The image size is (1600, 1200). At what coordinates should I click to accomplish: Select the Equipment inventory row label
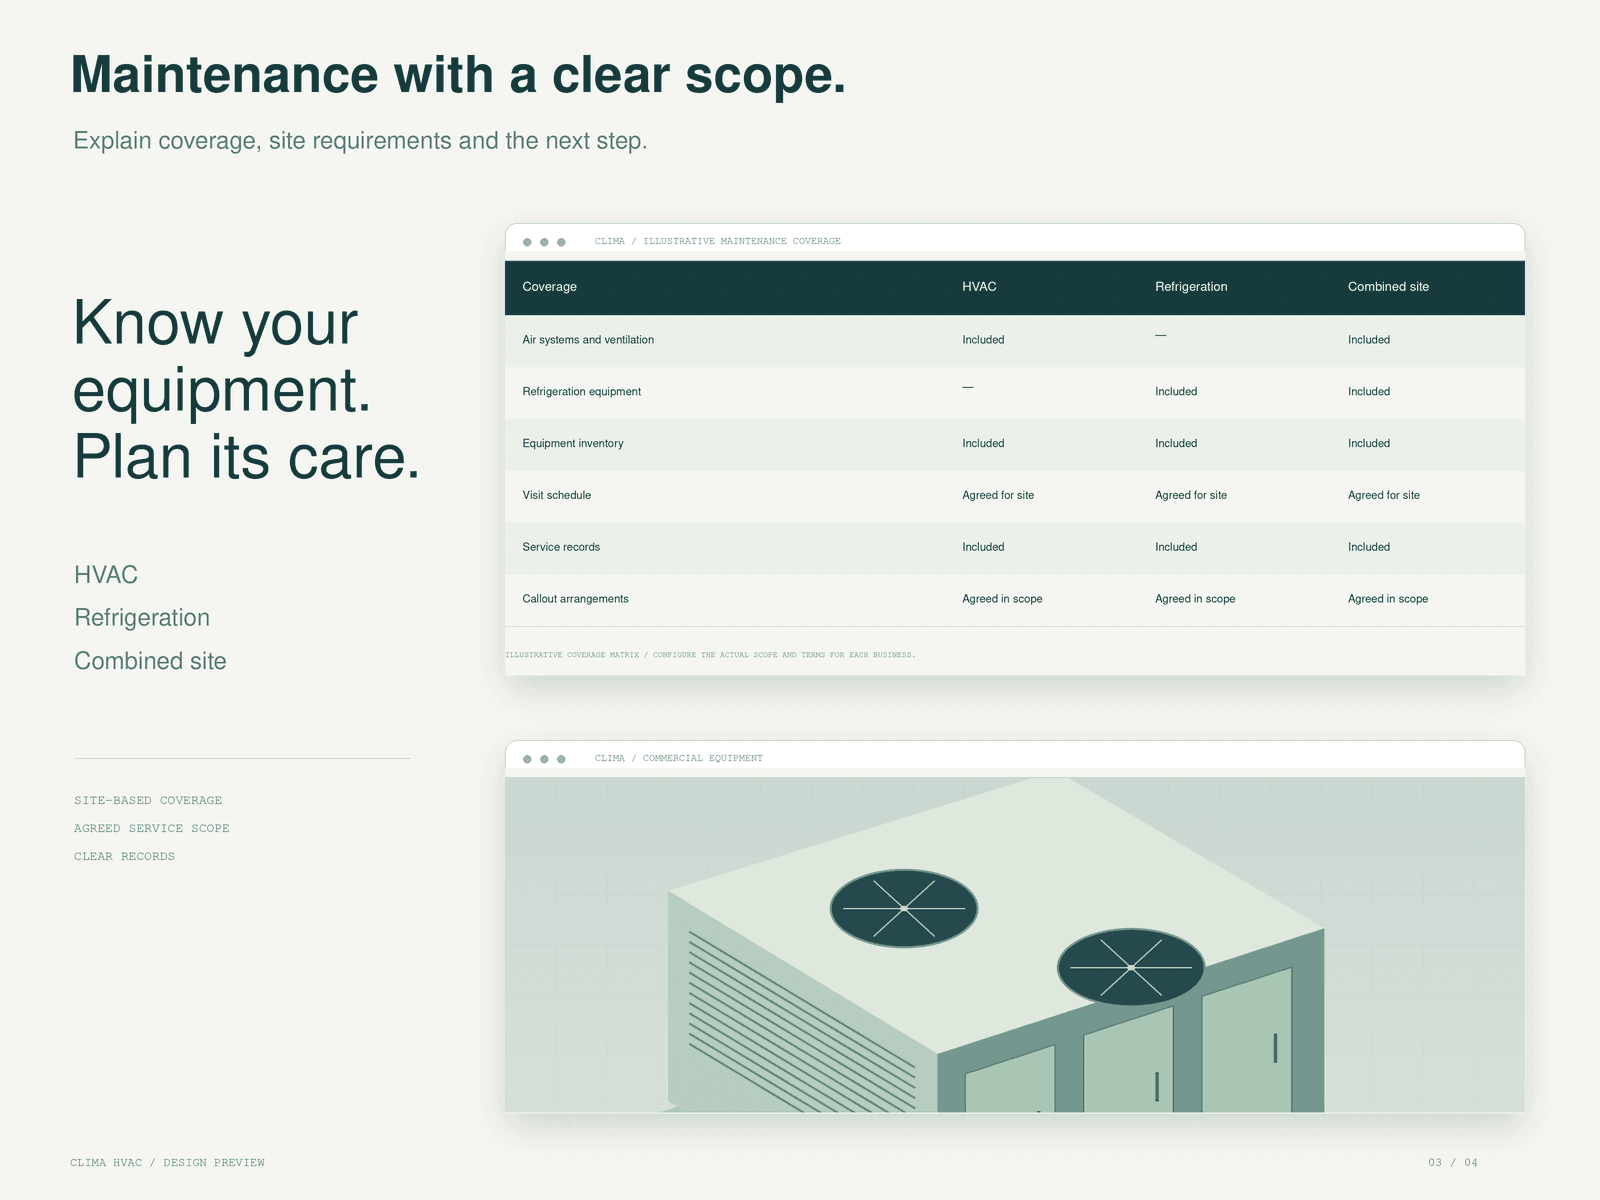[x=572, y=444]
